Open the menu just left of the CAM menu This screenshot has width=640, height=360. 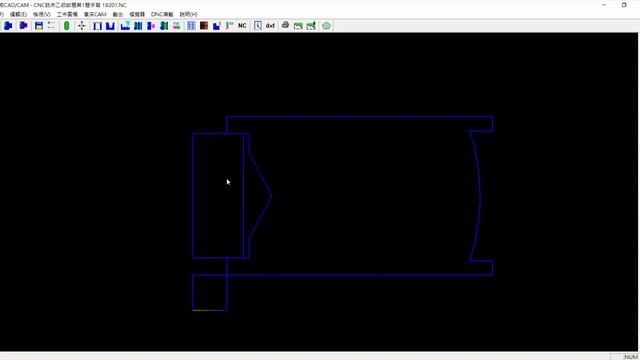(x=67, y=14)
